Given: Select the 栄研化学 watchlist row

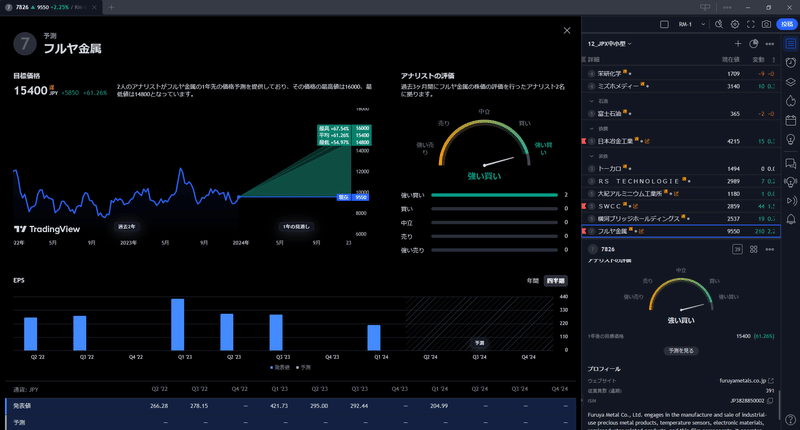Looking at the screenshot, I should coord(681,73).
